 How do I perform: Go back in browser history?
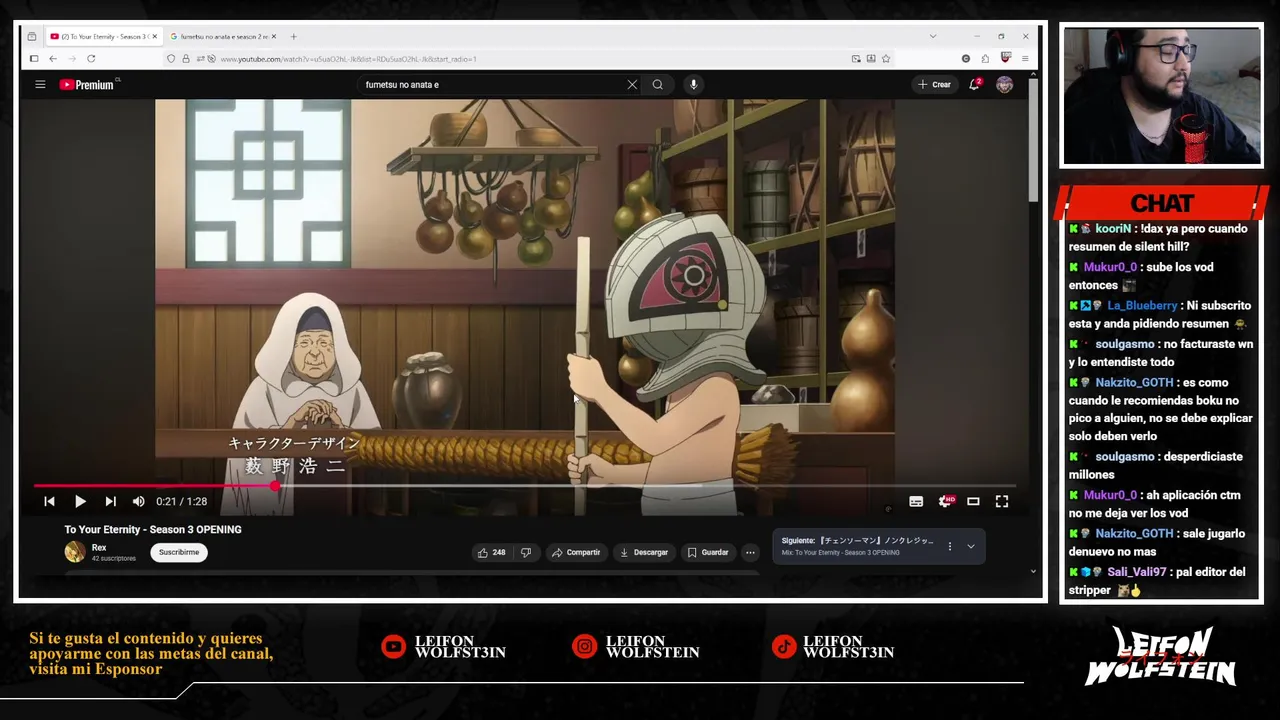click(53, 59)
